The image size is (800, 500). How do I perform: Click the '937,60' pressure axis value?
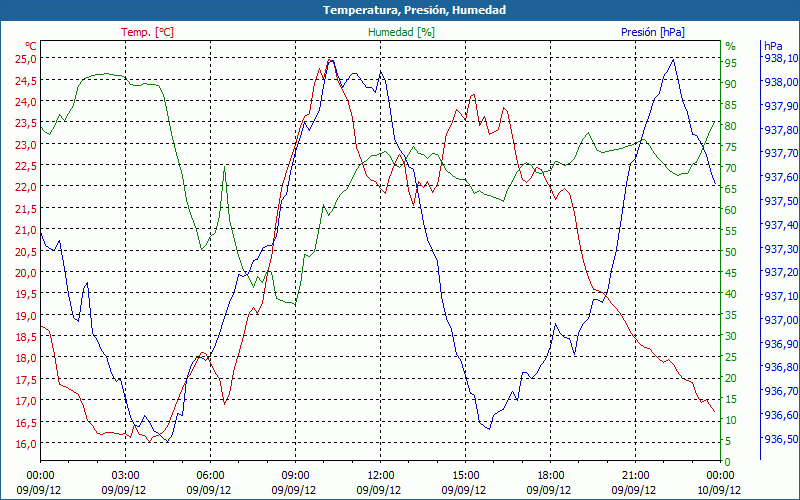click(x=782, y=177)
